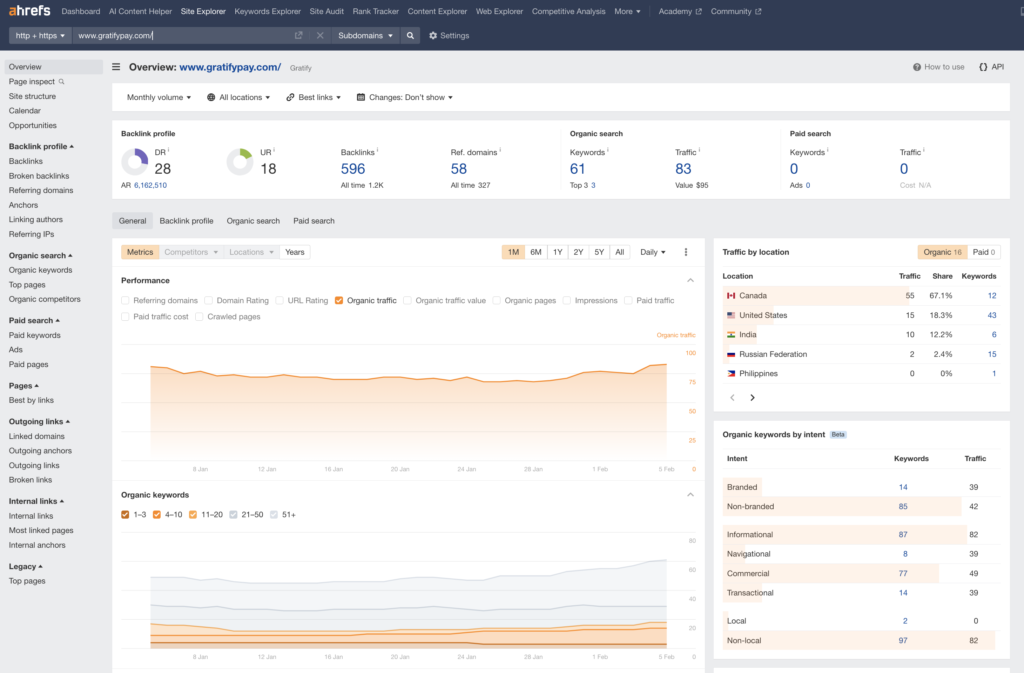Switch traffic by location to Paid
The width and height of the screenshot is (1024, 673).
[984, 252]
